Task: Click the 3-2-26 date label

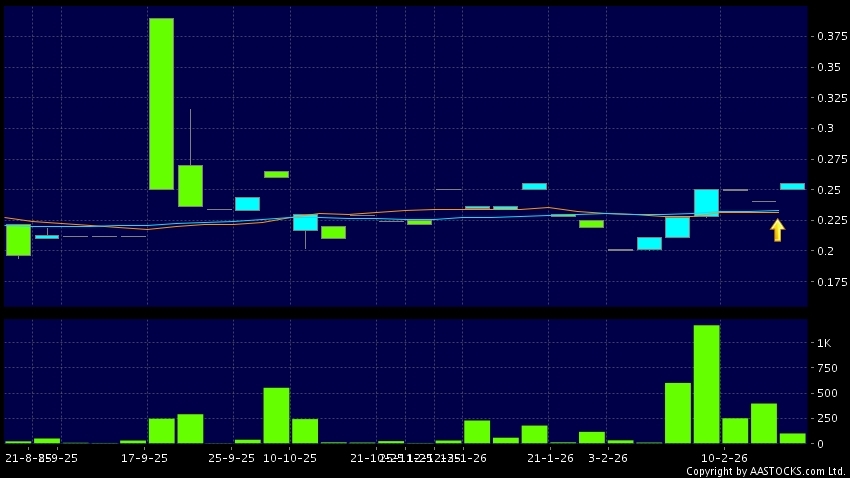Action: coord(606,458)
